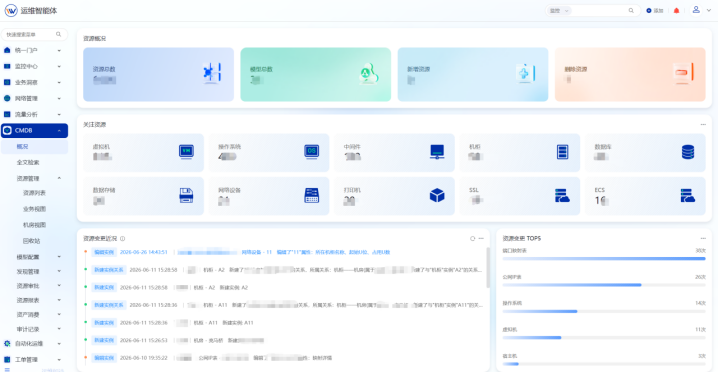Image resolution: width=718 pixels, height=373 pixels.
Task: Click the 运维智能体 logo
Action: pyautogui.click(x=11, y=11)
